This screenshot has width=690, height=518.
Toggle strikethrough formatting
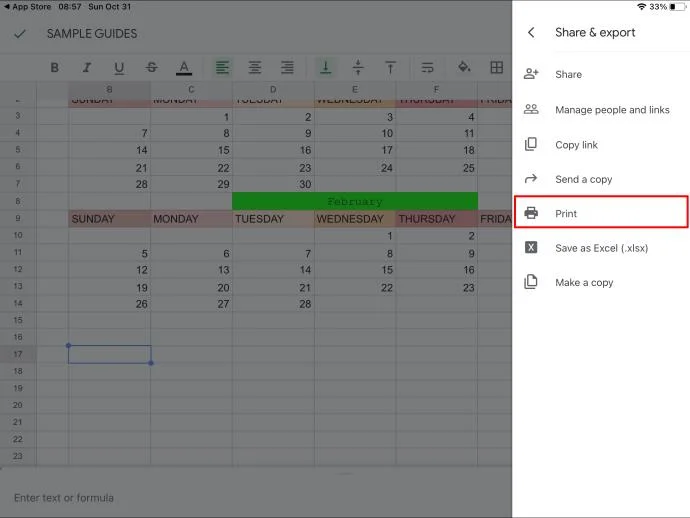[x=151, y=67]
